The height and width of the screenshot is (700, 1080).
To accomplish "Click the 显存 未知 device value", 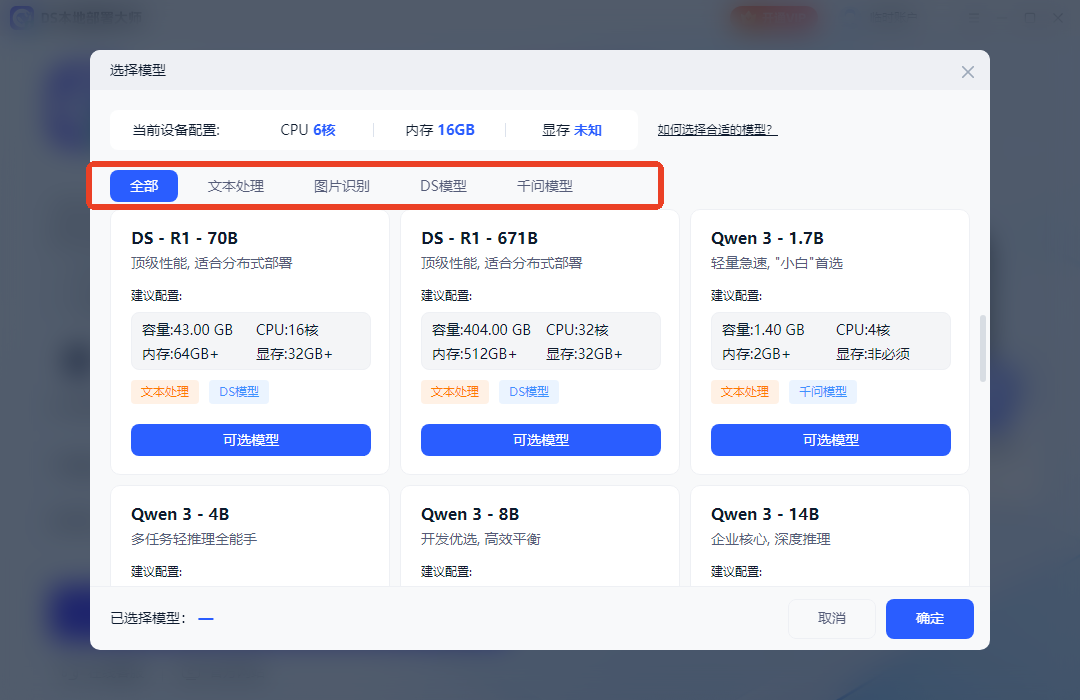I will coord(572,130).
